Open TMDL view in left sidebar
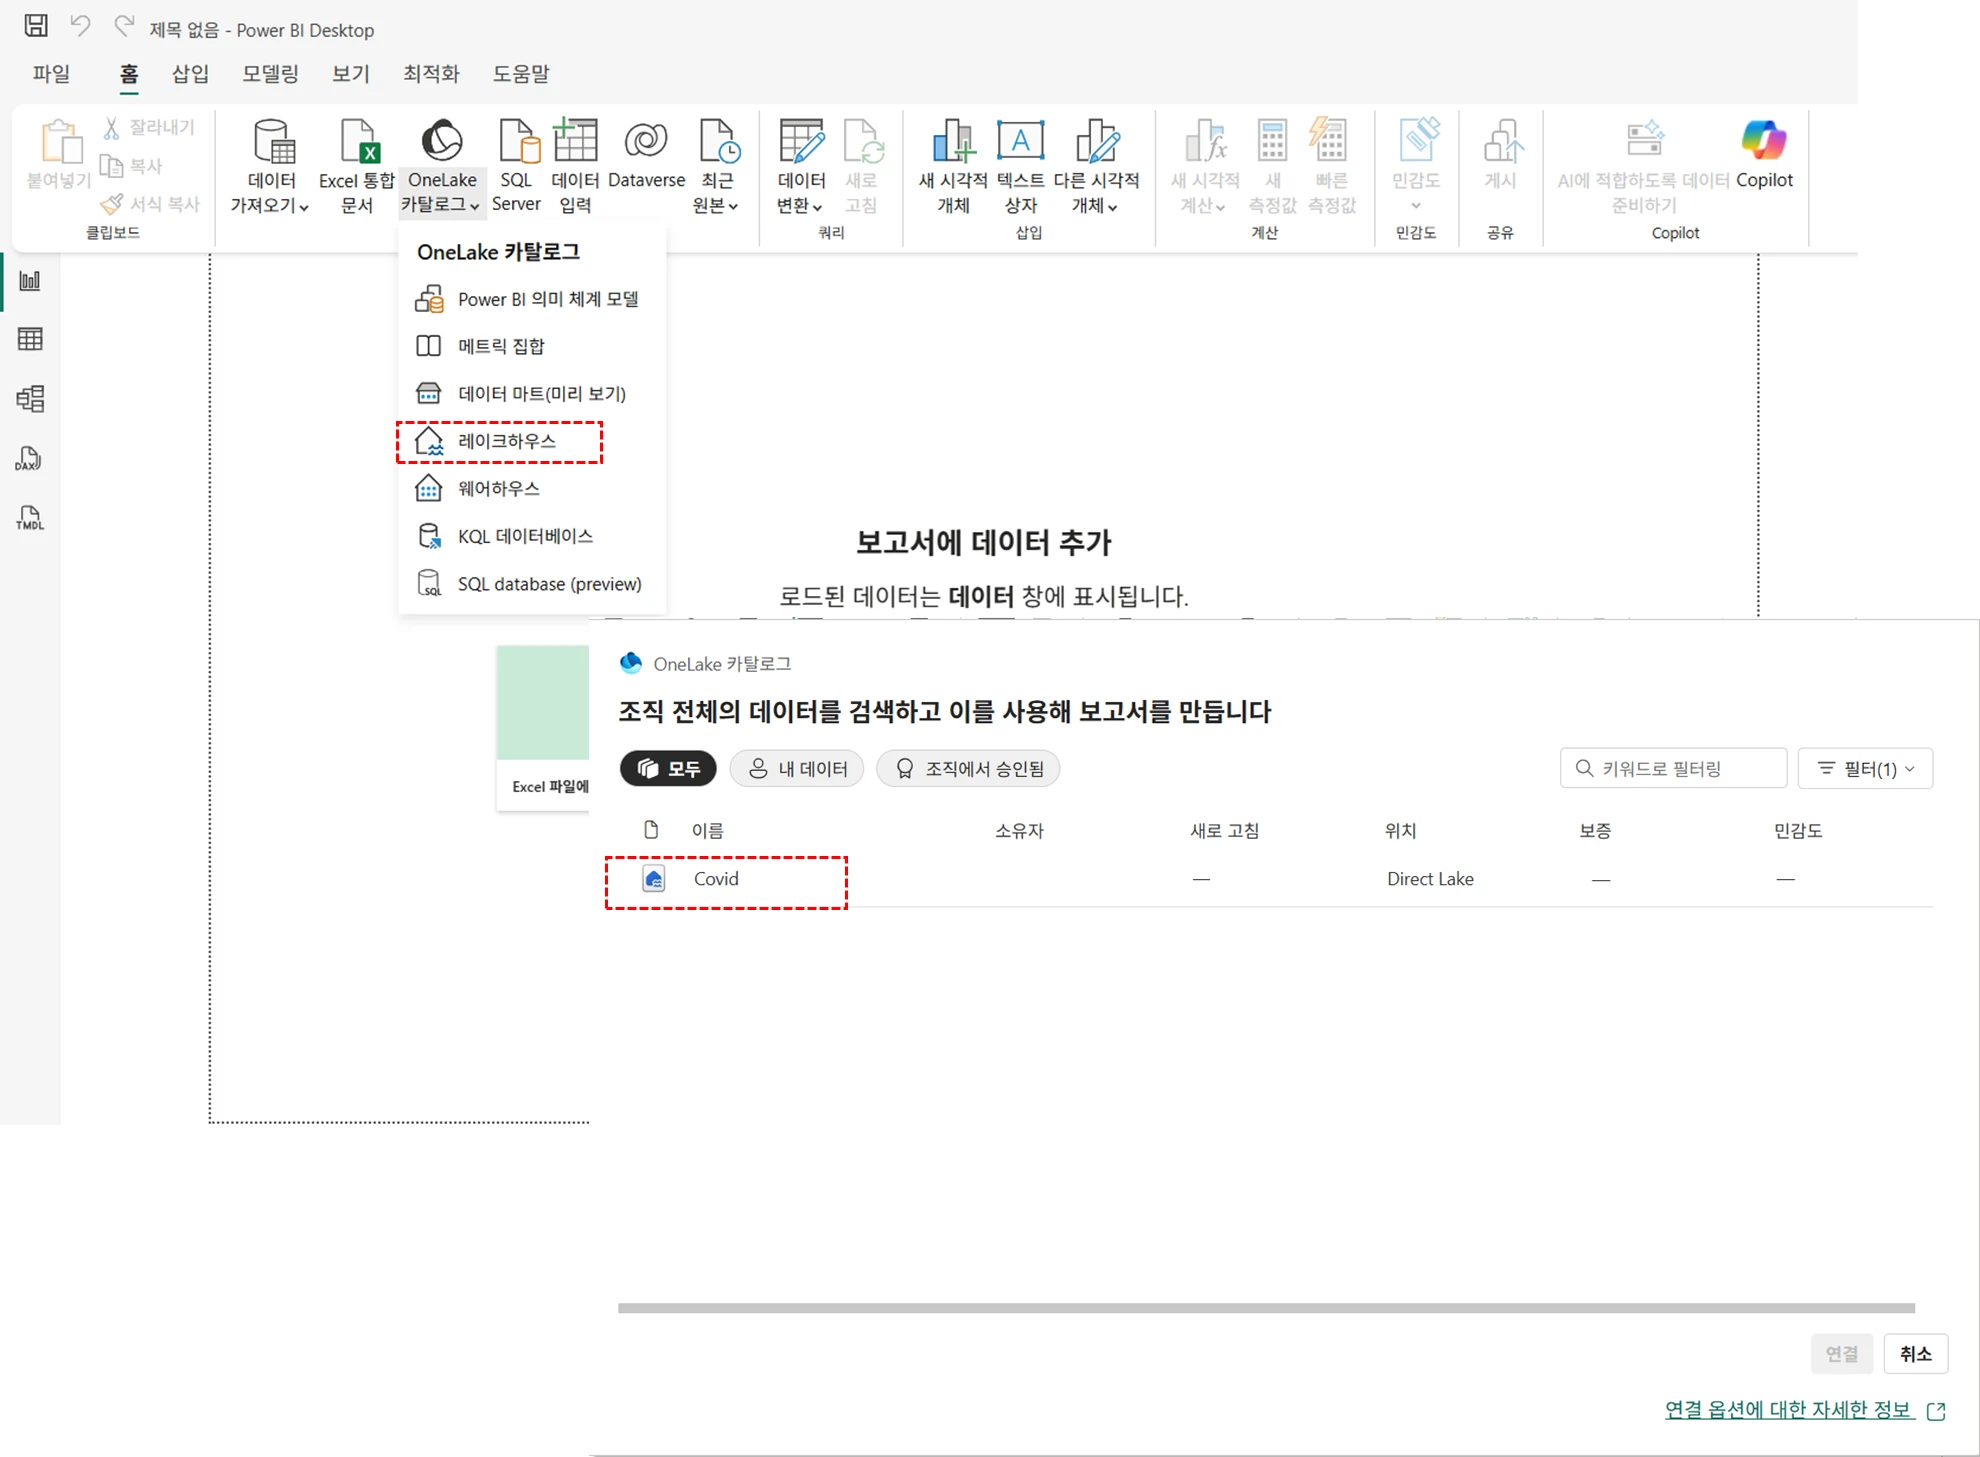 tap(30, 518)
